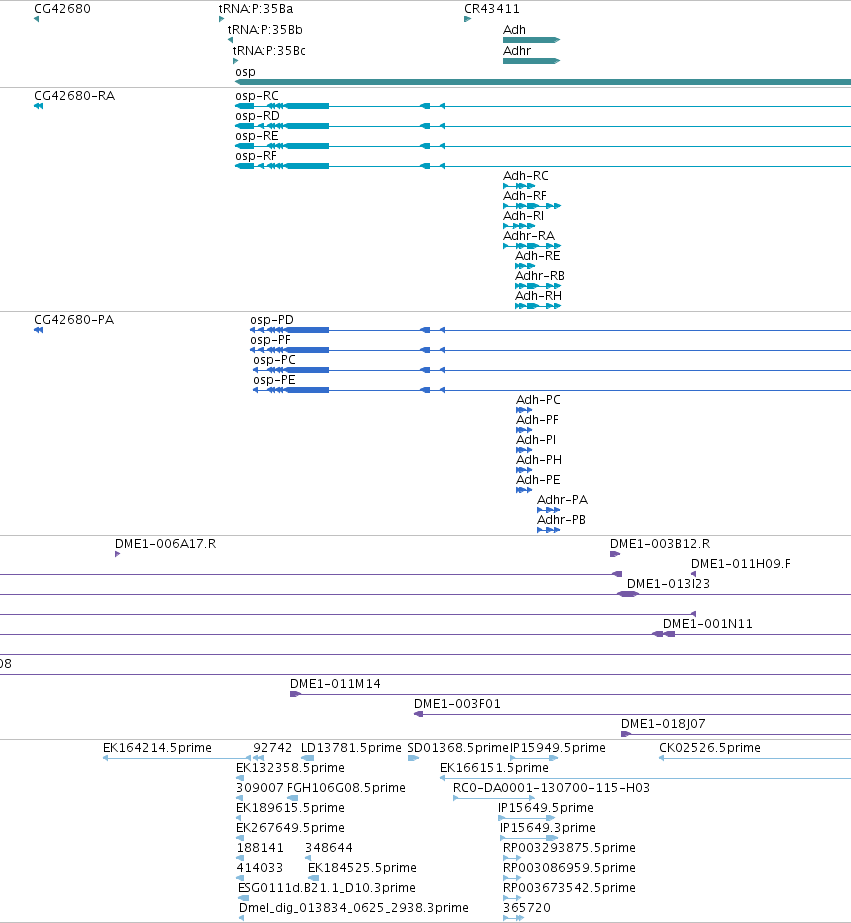Select the Adh-PH protein label

tap(539, 460)
